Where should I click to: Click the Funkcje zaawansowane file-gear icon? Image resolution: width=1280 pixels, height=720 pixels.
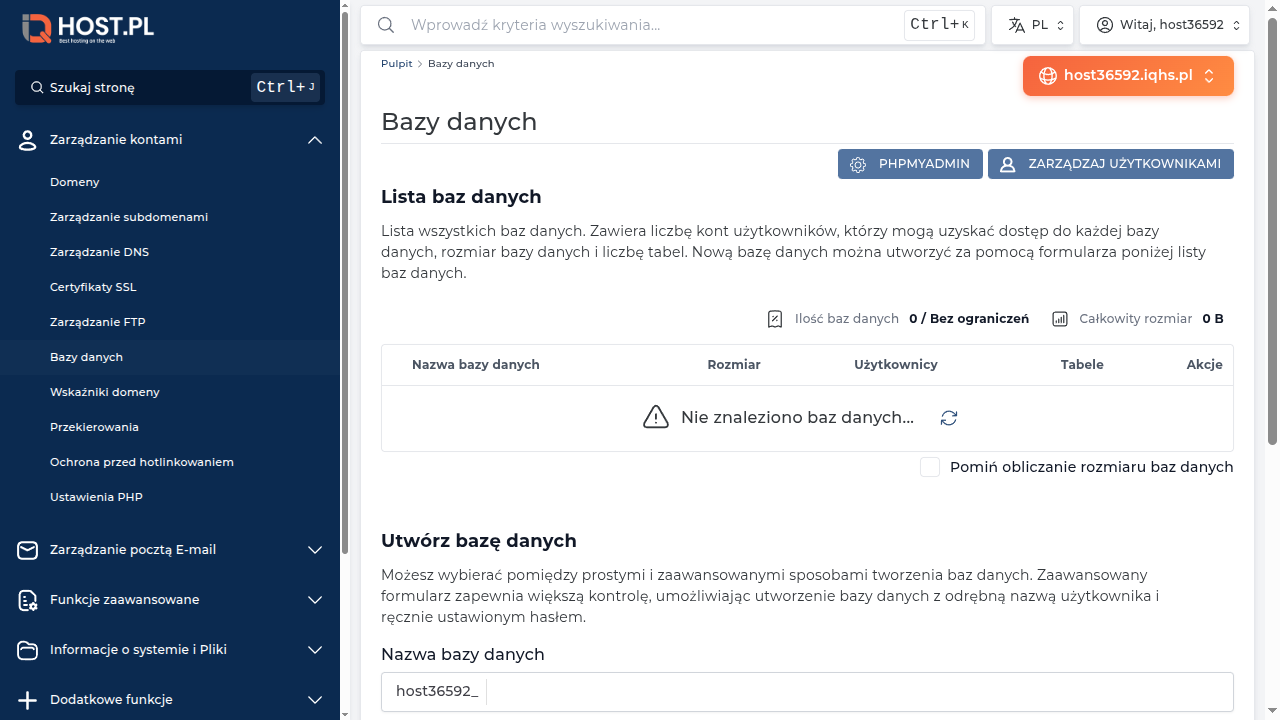pyautogui.click(x=28, y=600)
